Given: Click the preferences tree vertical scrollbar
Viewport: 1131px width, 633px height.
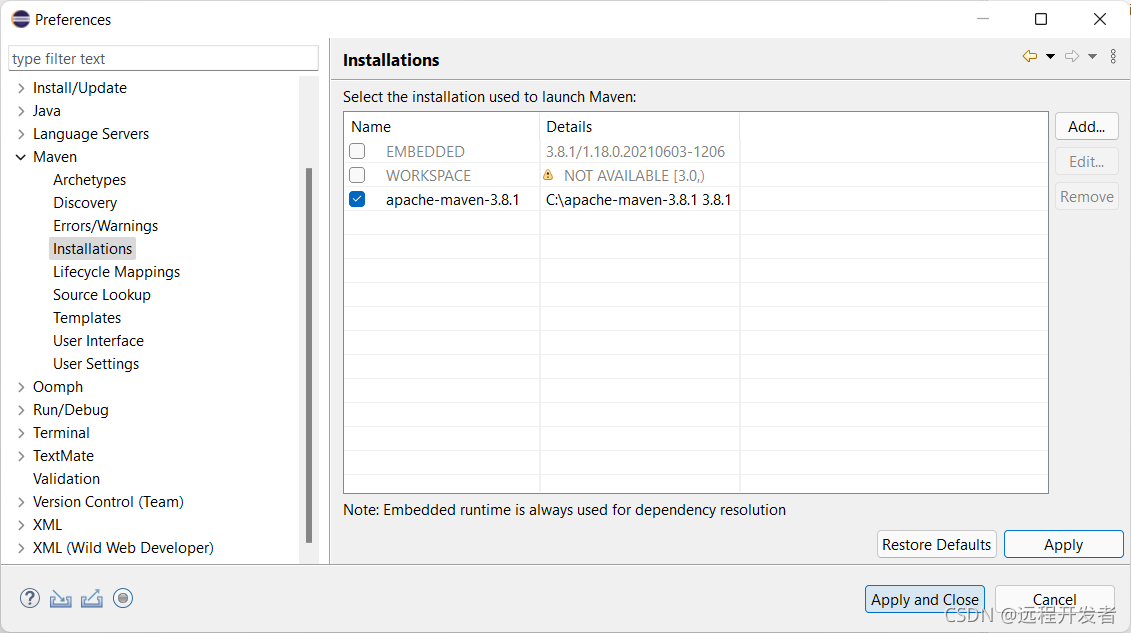Looking at the screenshot, I should [x=309, y=355].
